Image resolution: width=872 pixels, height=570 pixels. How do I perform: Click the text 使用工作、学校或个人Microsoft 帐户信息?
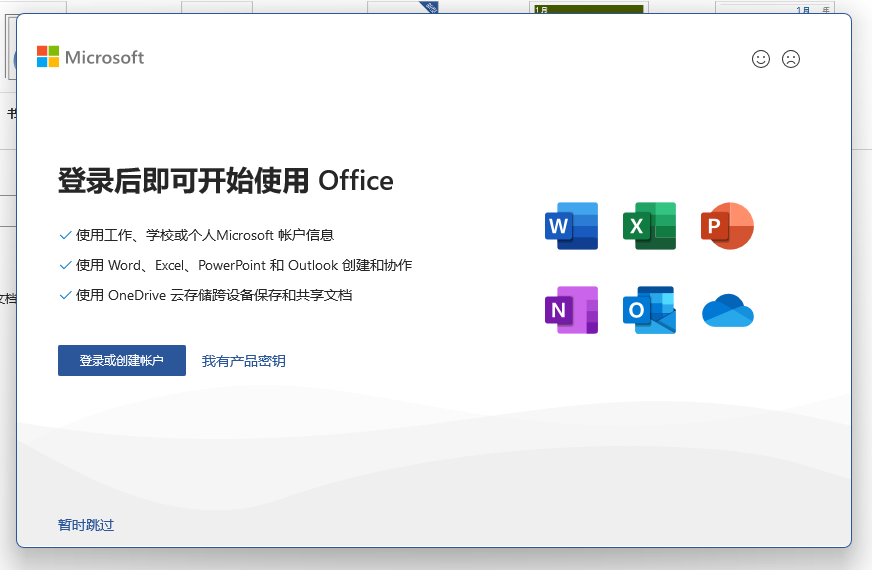tap(205, 235)
